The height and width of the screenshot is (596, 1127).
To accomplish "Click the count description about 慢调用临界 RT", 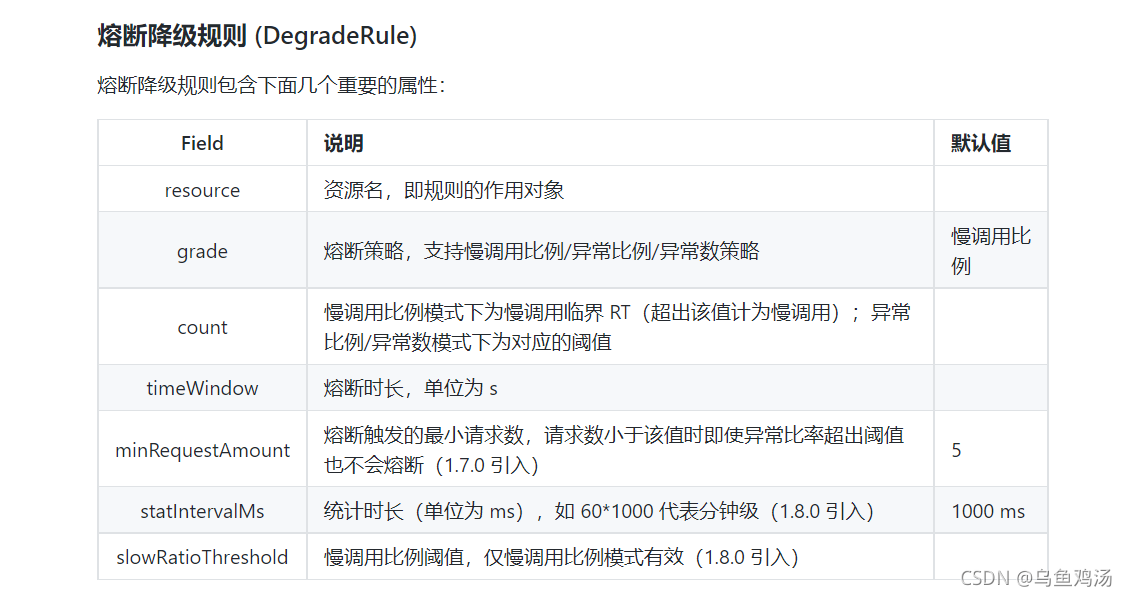I will click(617, 327).
